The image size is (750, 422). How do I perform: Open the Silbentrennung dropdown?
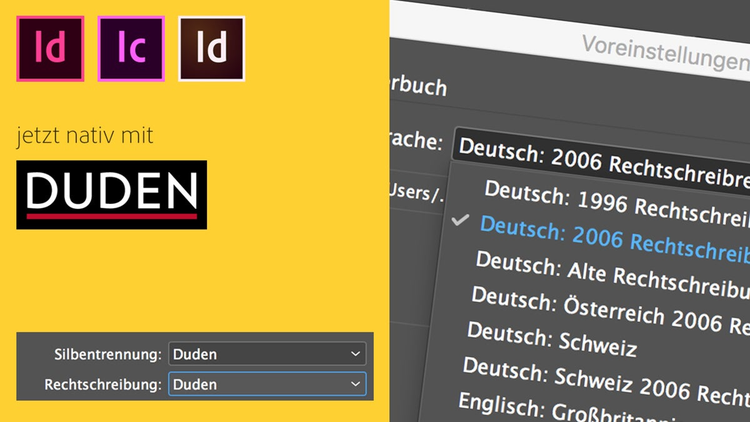[267, 354]
